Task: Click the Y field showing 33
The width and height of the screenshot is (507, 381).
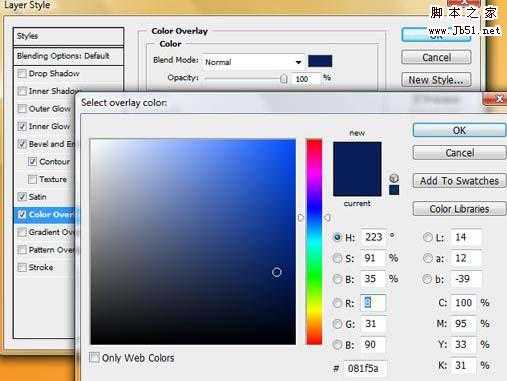Action: click(464, 344)
